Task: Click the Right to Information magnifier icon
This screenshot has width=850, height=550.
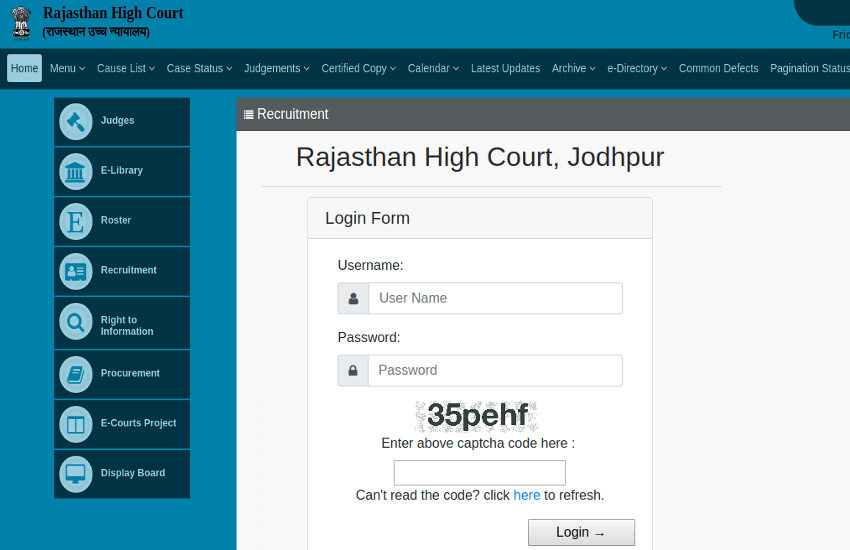Action: (x=76, y=323)
